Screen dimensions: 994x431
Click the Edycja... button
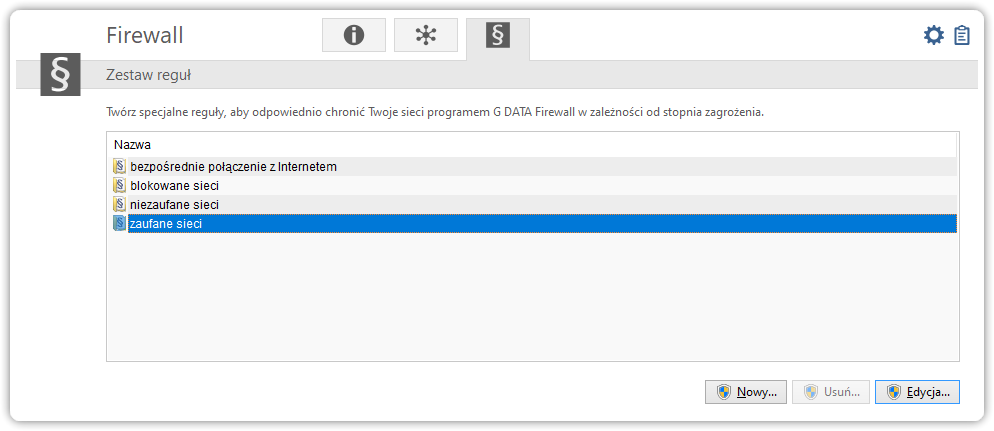pyautogui.click(x=917, y=392)
